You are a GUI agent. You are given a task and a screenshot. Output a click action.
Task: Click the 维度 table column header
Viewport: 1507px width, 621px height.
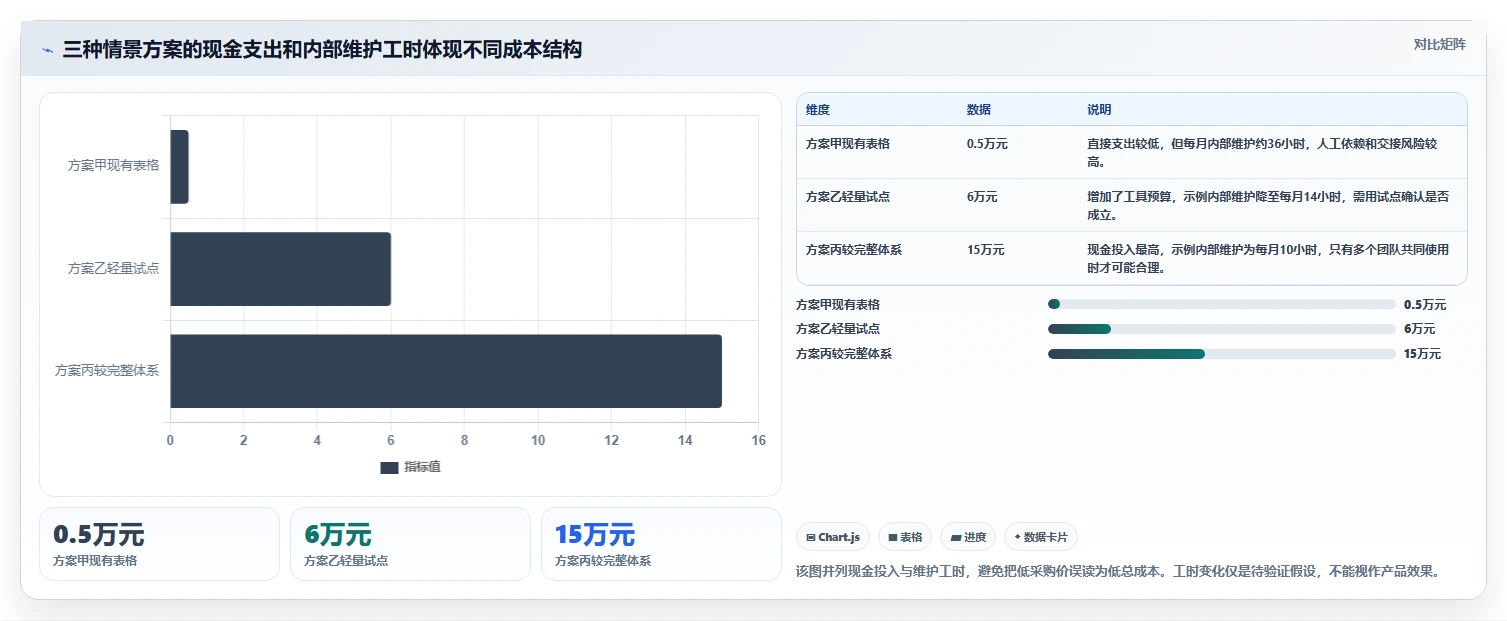tap(818, 110)
